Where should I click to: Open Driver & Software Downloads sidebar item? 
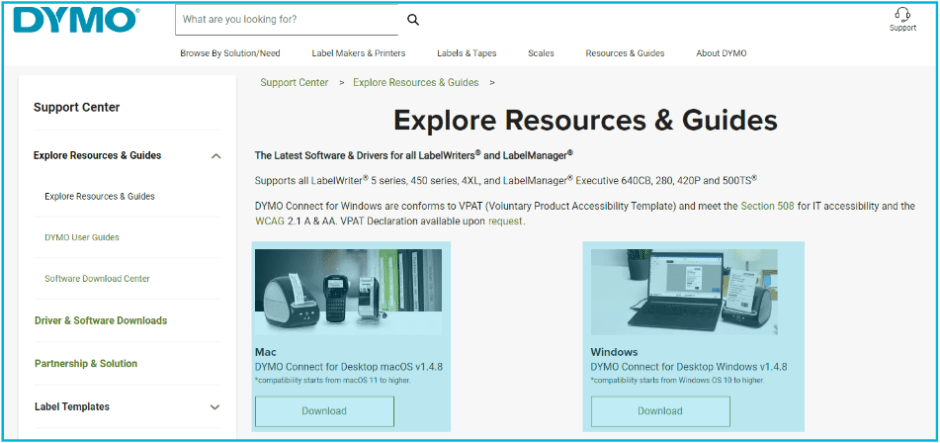(101, 321)
